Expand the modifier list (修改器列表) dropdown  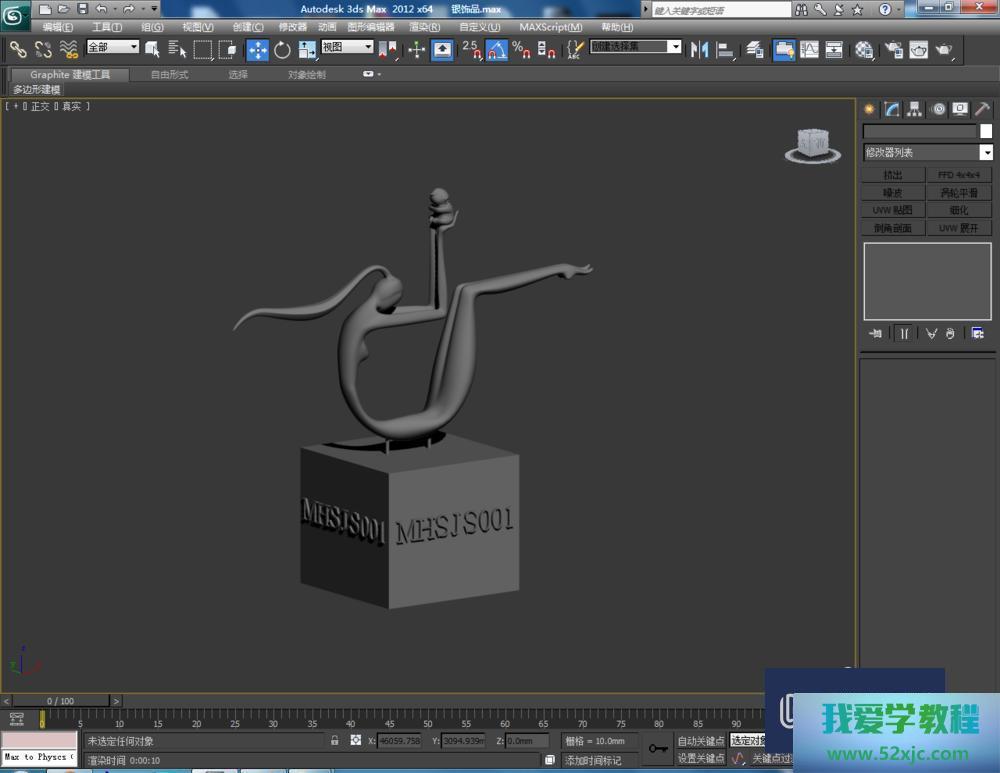[986, 153]
